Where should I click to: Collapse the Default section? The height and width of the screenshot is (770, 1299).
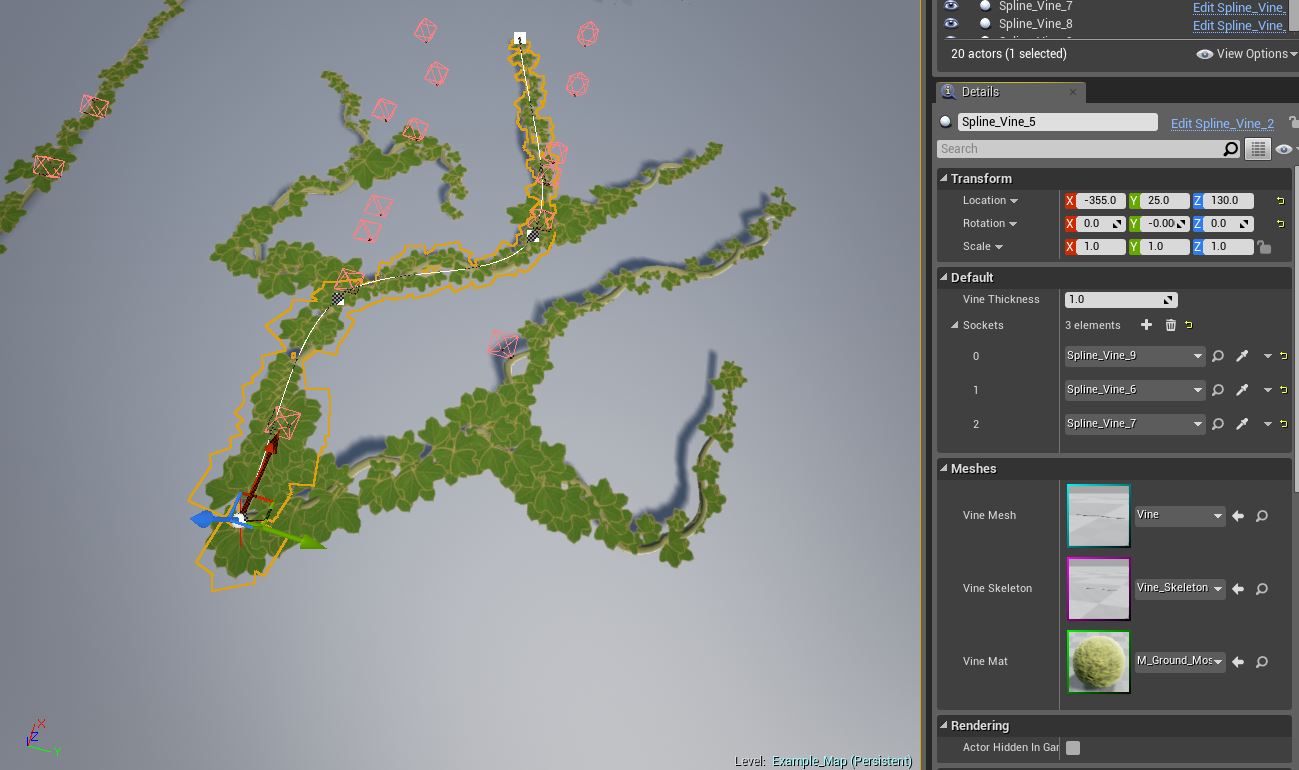point(944,277)
